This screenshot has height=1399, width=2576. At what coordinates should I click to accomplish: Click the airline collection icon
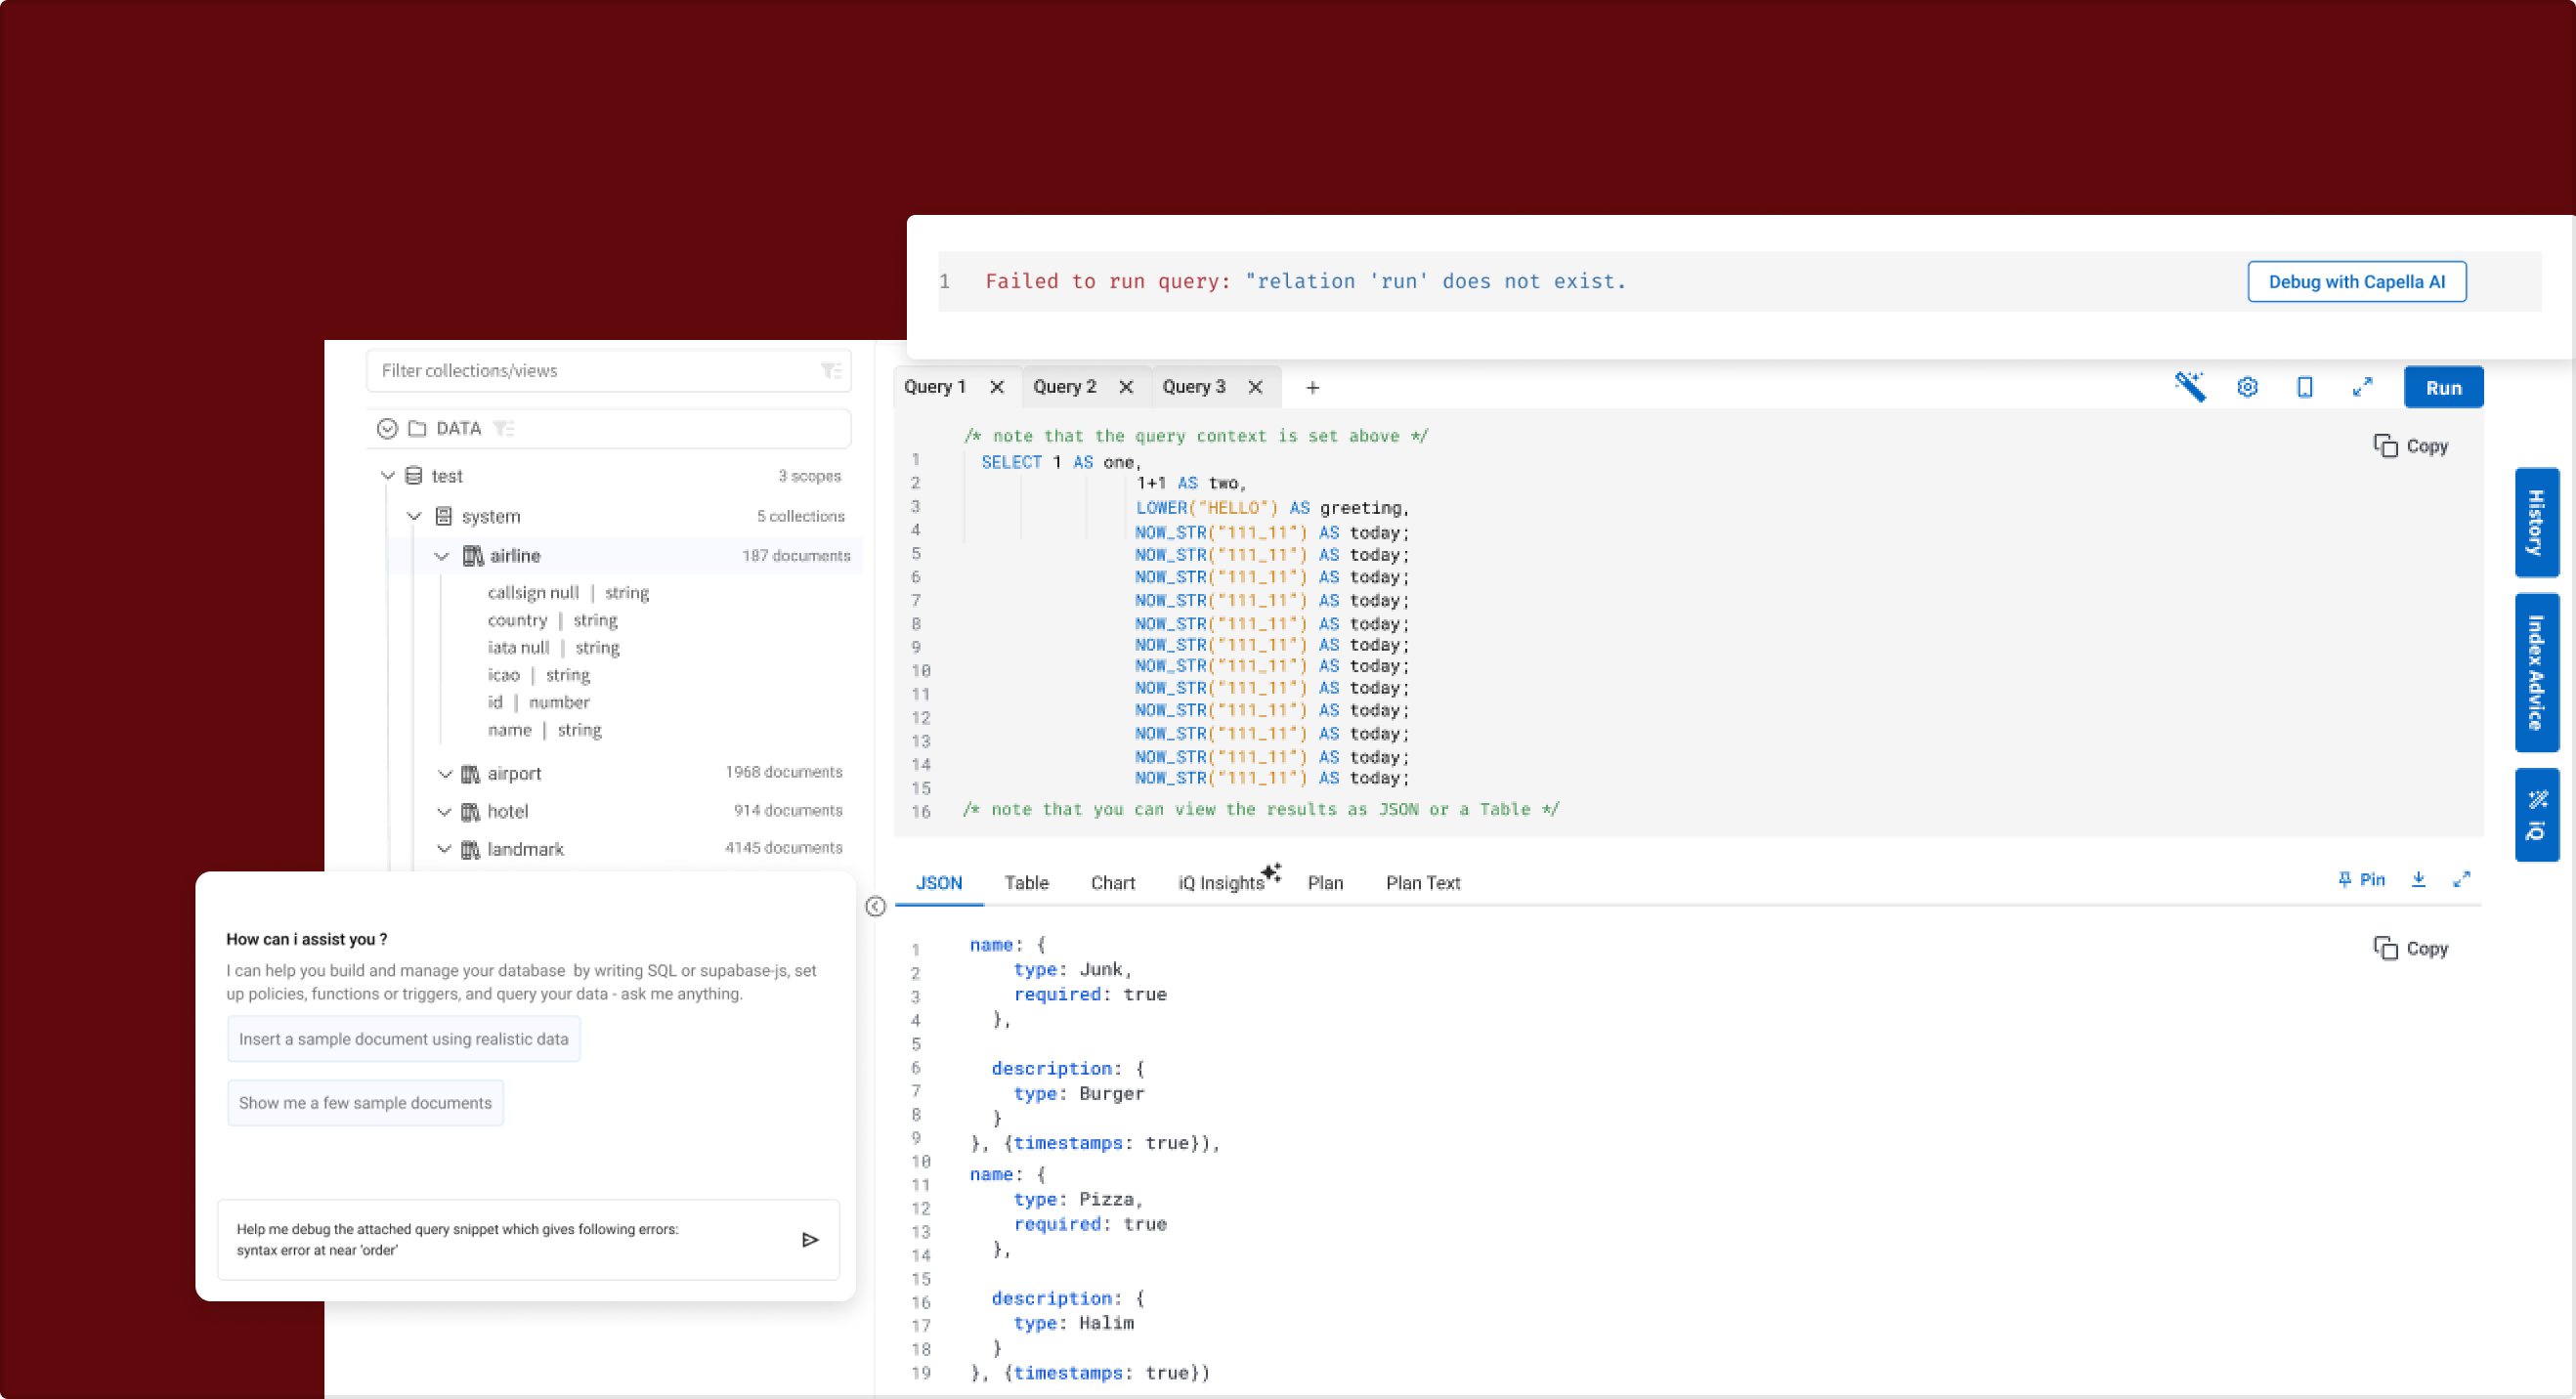[x=473, y=556]
